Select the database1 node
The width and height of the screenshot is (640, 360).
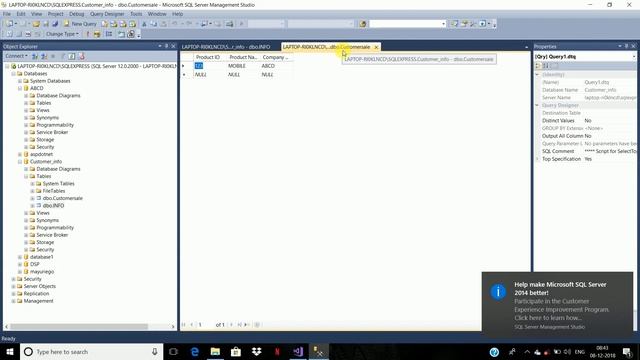[42, 257]
